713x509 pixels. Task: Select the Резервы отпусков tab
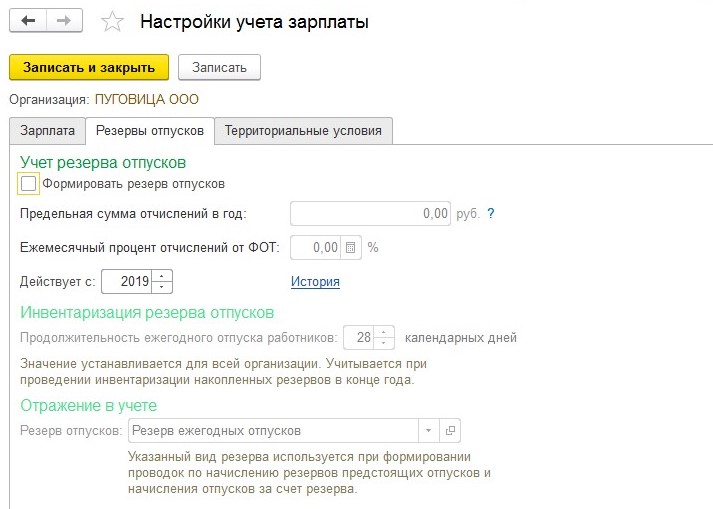click(x=149, y=131)
